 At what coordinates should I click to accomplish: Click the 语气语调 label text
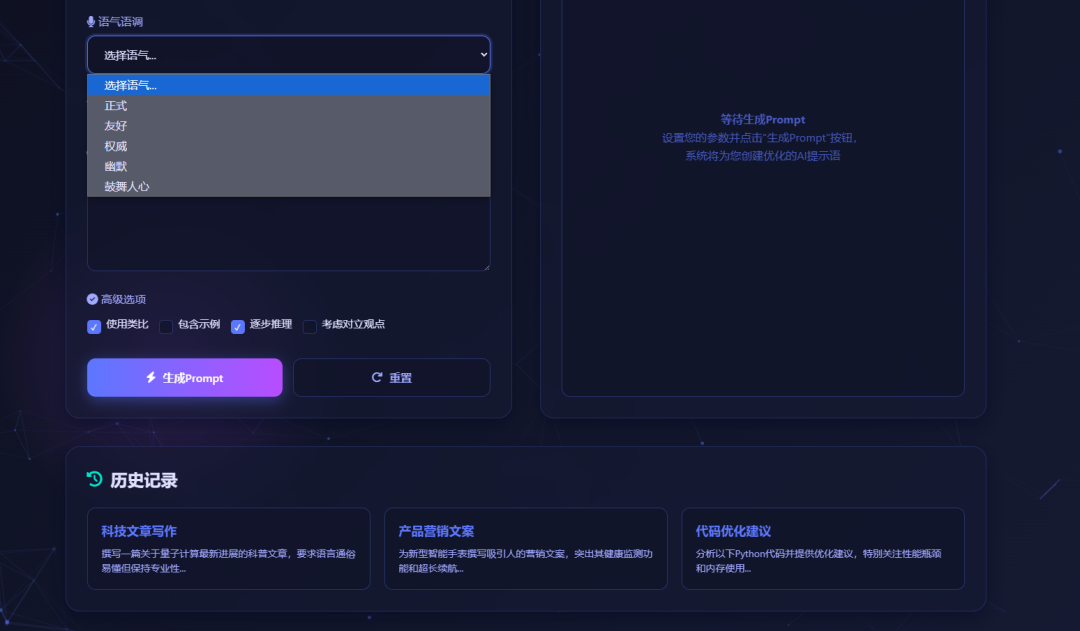[x=121, y=21]
